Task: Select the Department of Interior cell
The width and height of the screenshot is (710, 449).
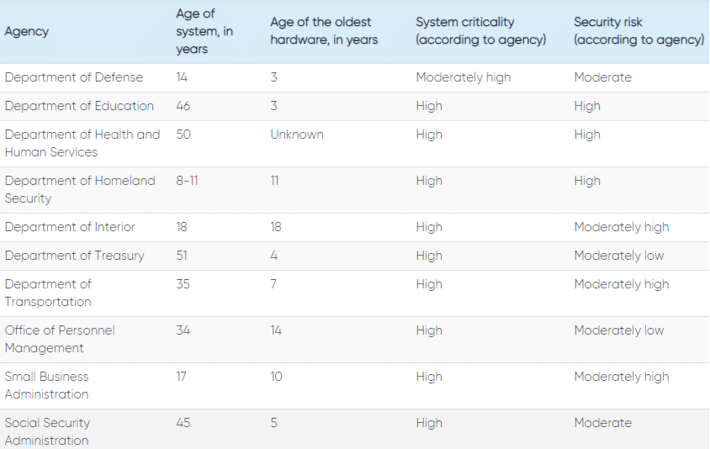Action: pos(70,227)
